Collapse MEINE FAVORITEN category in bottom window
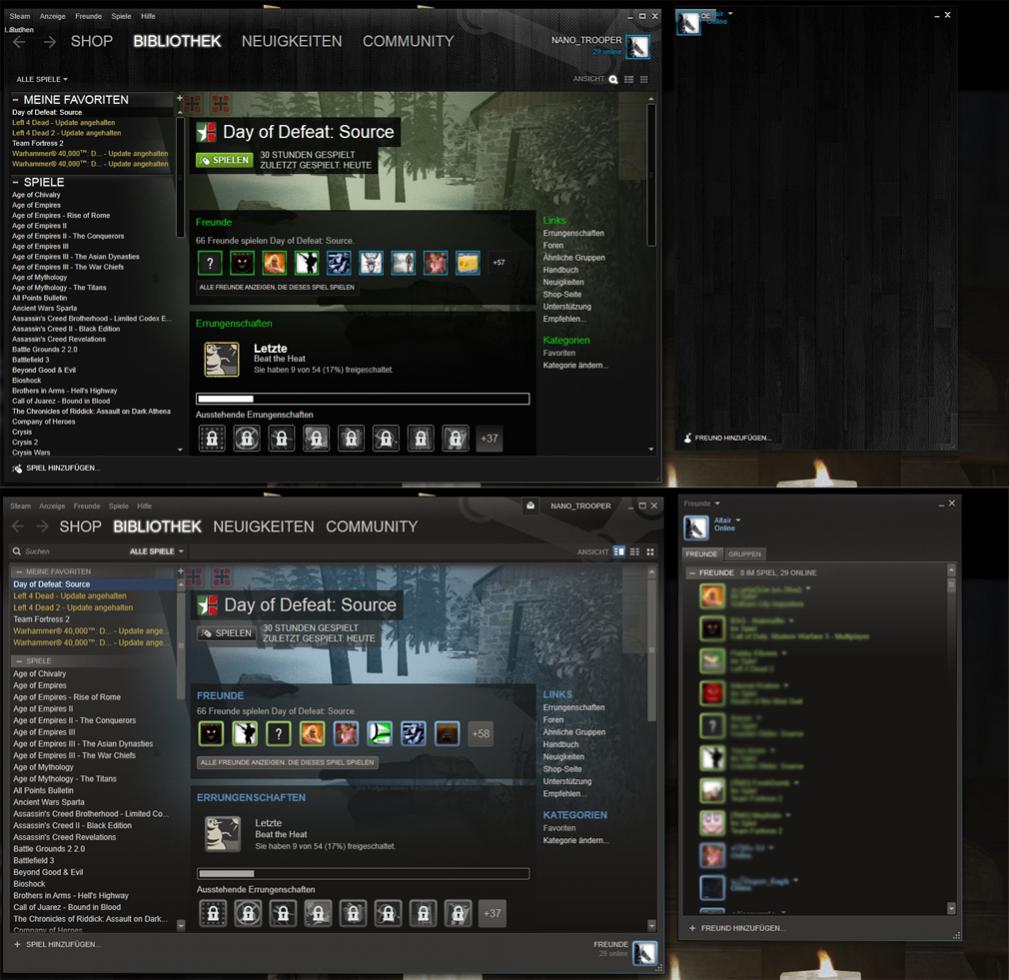Image resolution: width=1009 pixels, height=980 pixels. 19,571
